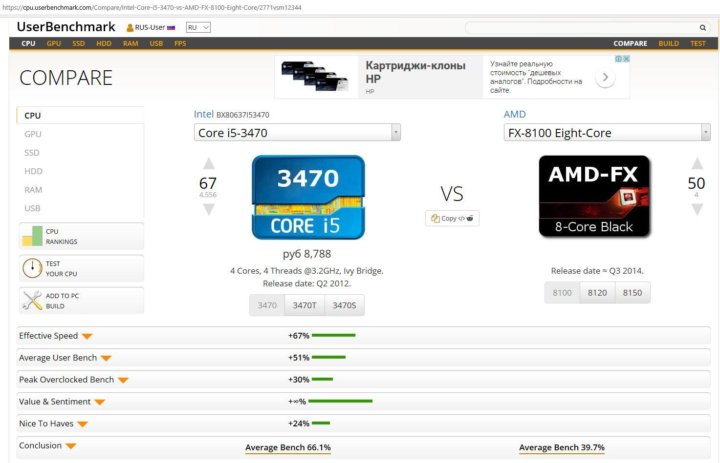Click the search magnifier icon
720x463 pixels.
click(701, 28)
